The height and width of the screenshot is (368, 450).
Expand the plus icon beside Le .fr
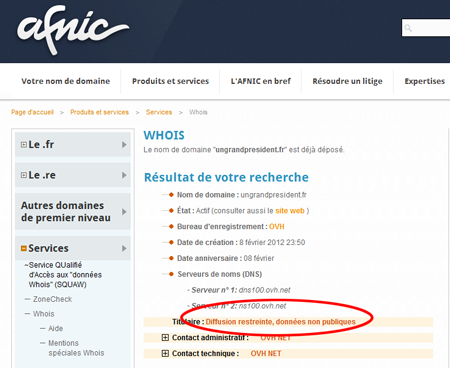24,145
